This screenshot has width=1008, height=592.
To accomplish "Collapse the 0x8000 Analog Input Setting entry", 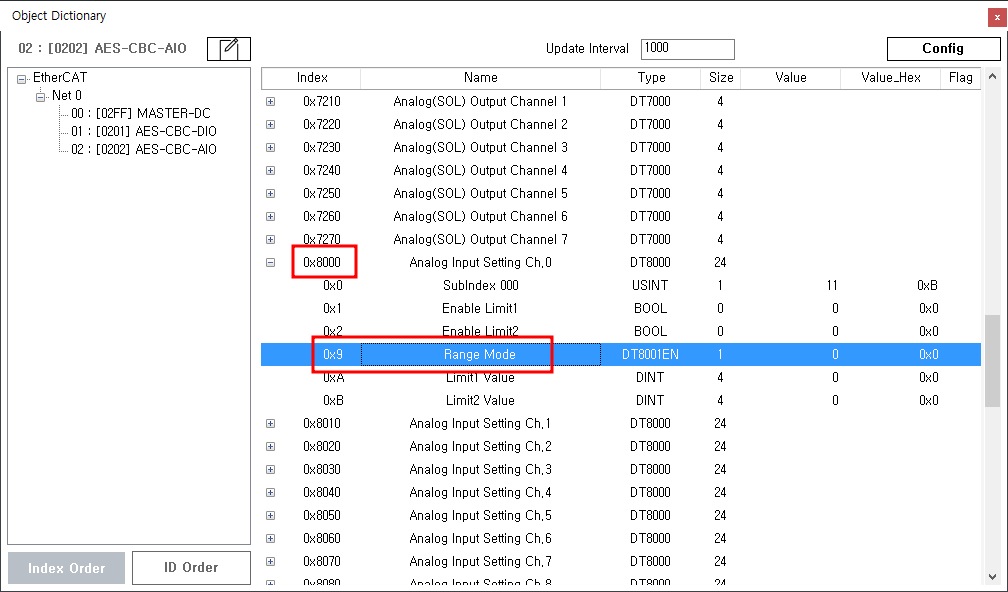I will pyautogui.click(x=270, y=263).
